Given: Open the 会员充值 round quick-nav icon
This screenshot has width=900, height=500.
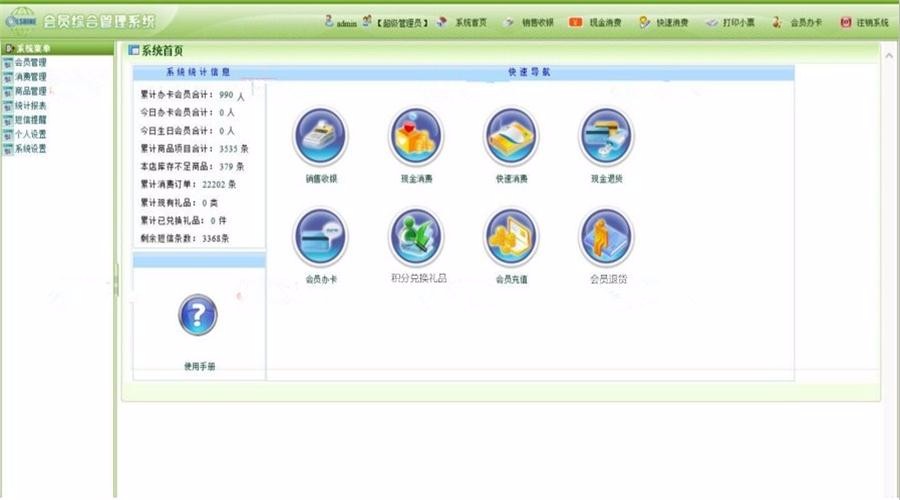Looking at the screenshot, I should [511, 237].
